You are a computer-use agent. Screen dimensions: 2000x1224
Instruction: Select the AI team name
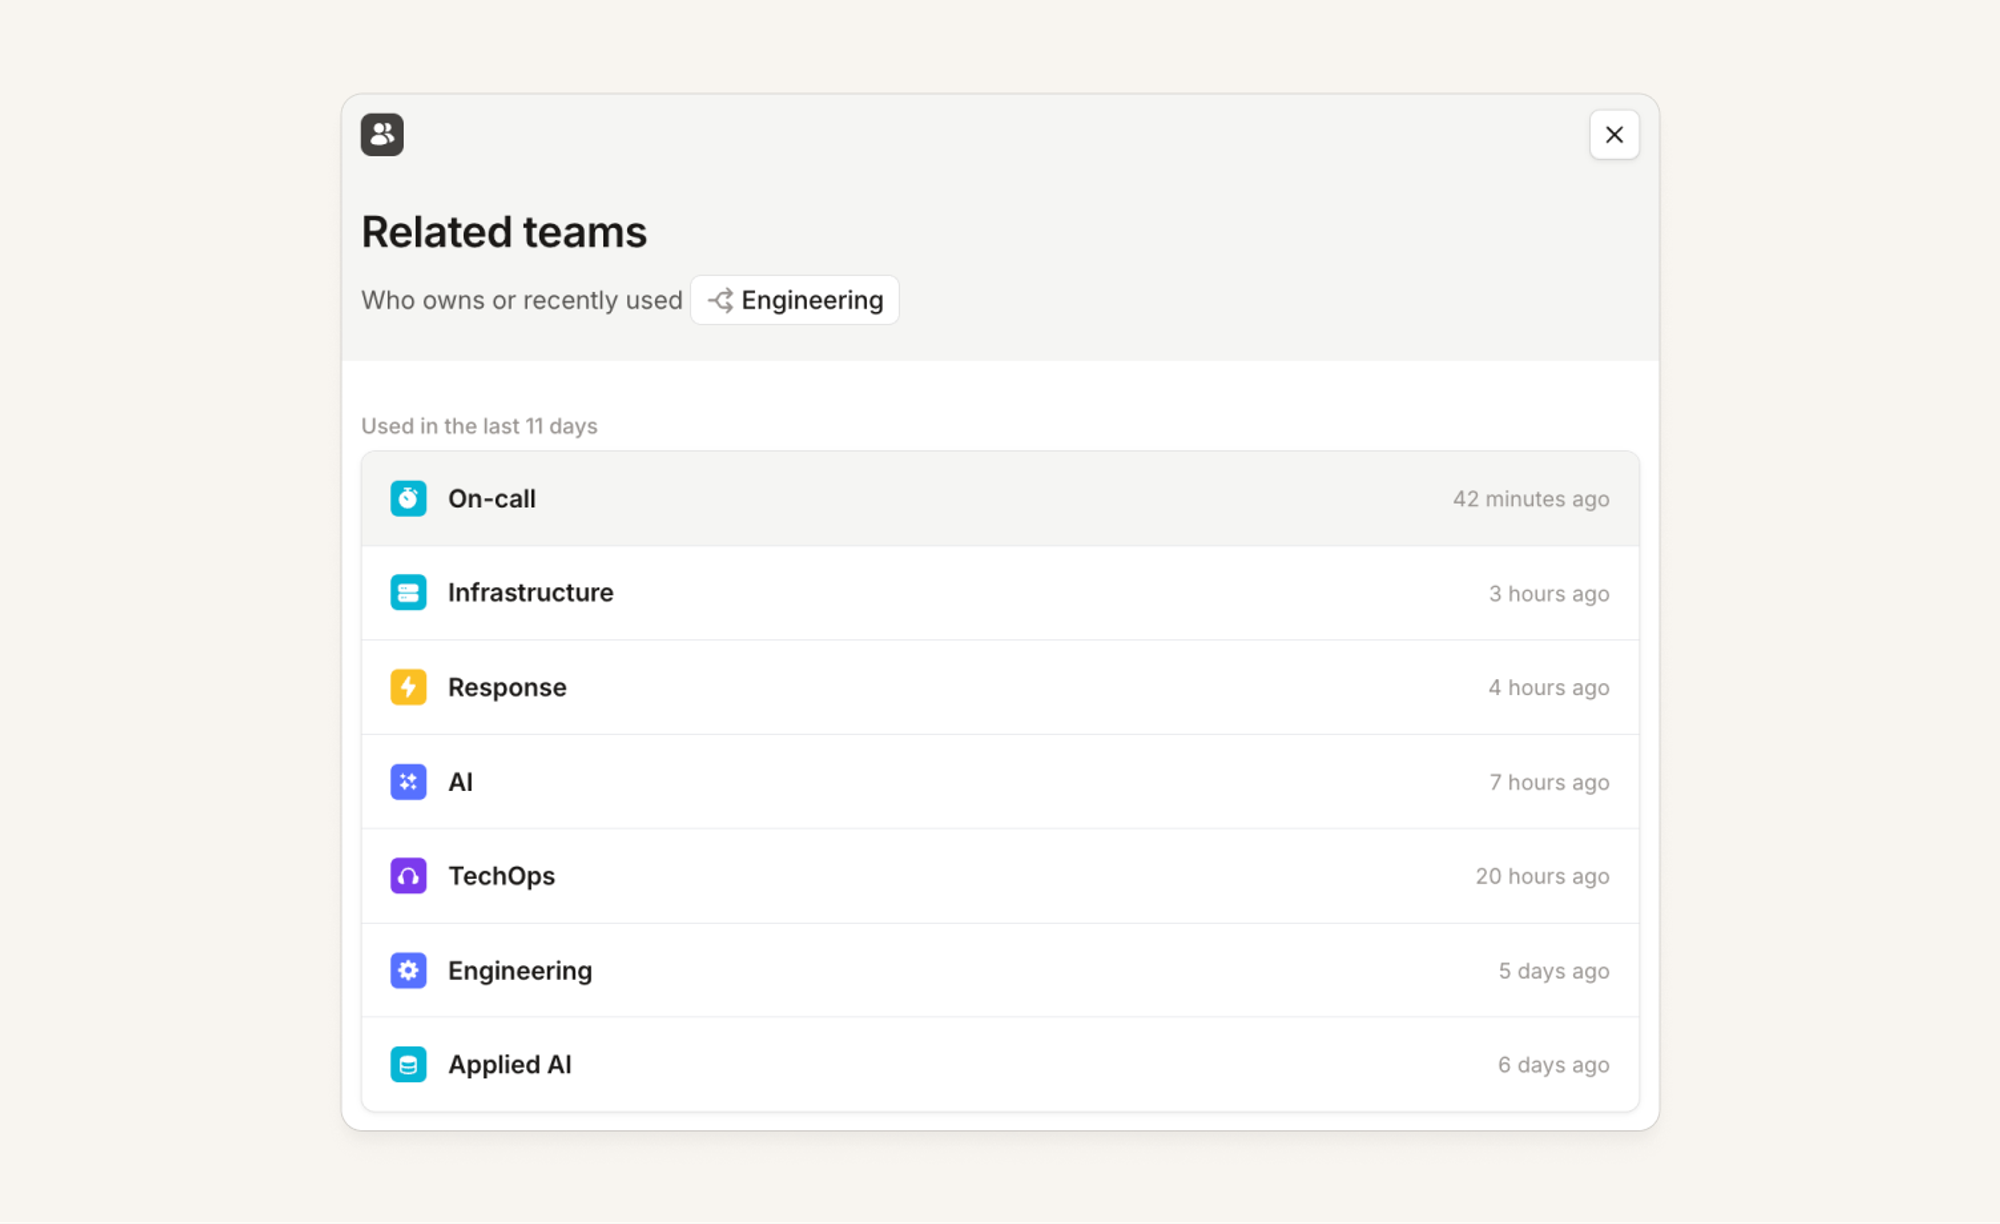tap(461, 782)
